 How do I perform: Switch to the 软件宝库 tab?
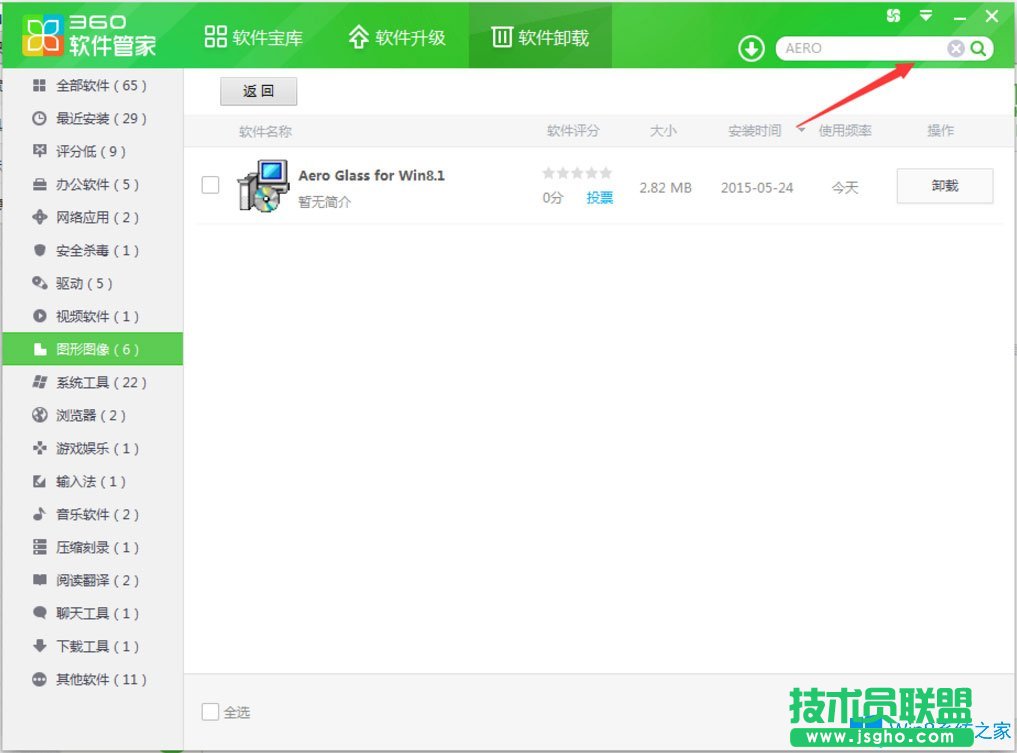coord(253,34)
